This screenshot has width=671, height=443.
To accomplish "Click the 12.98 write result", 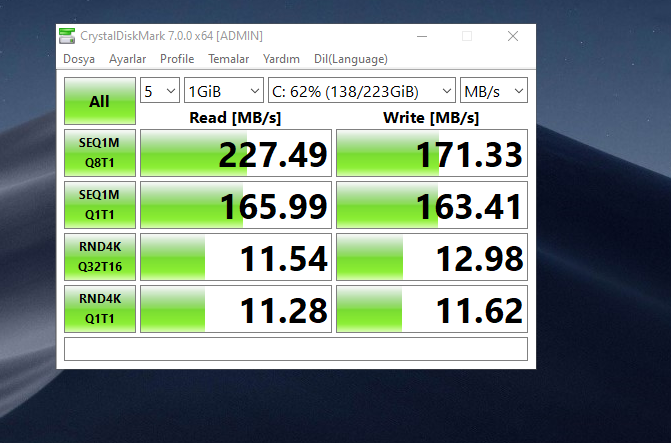I will tap(432, 257).
